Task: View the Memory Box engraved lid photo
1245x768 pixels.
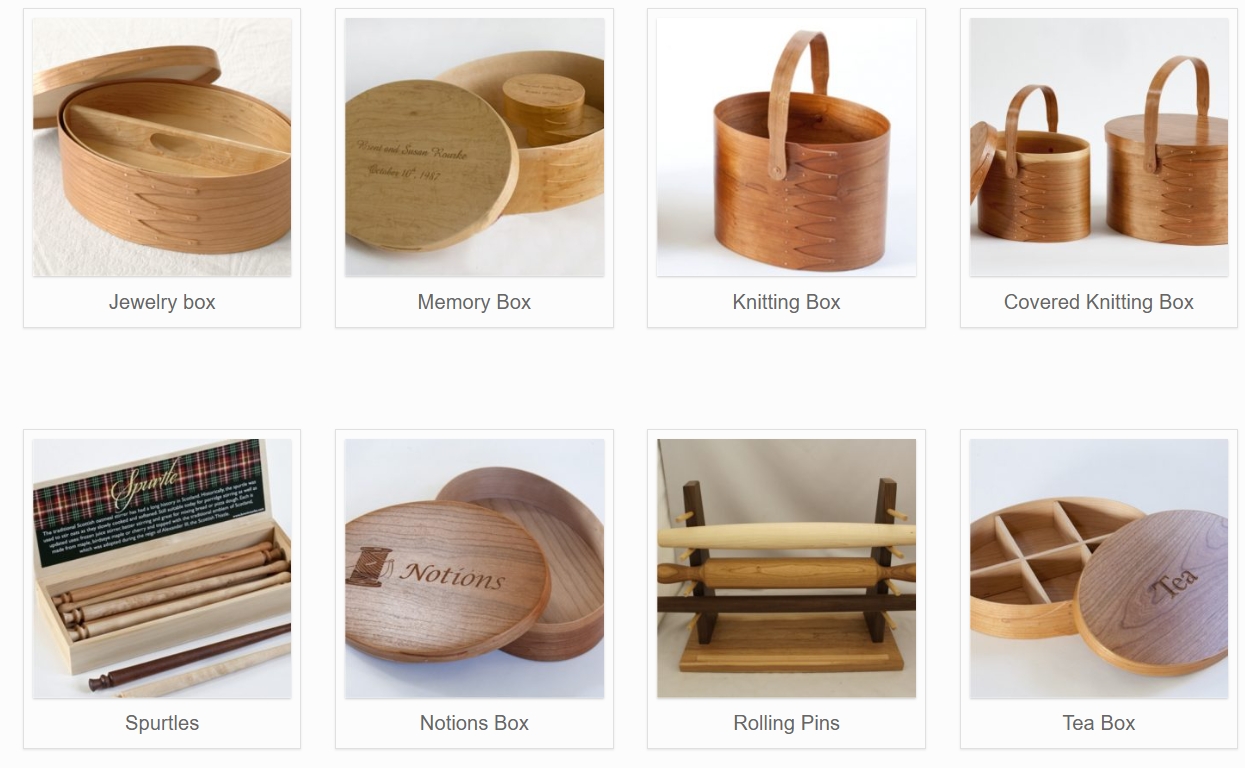Action: [474, 147]
